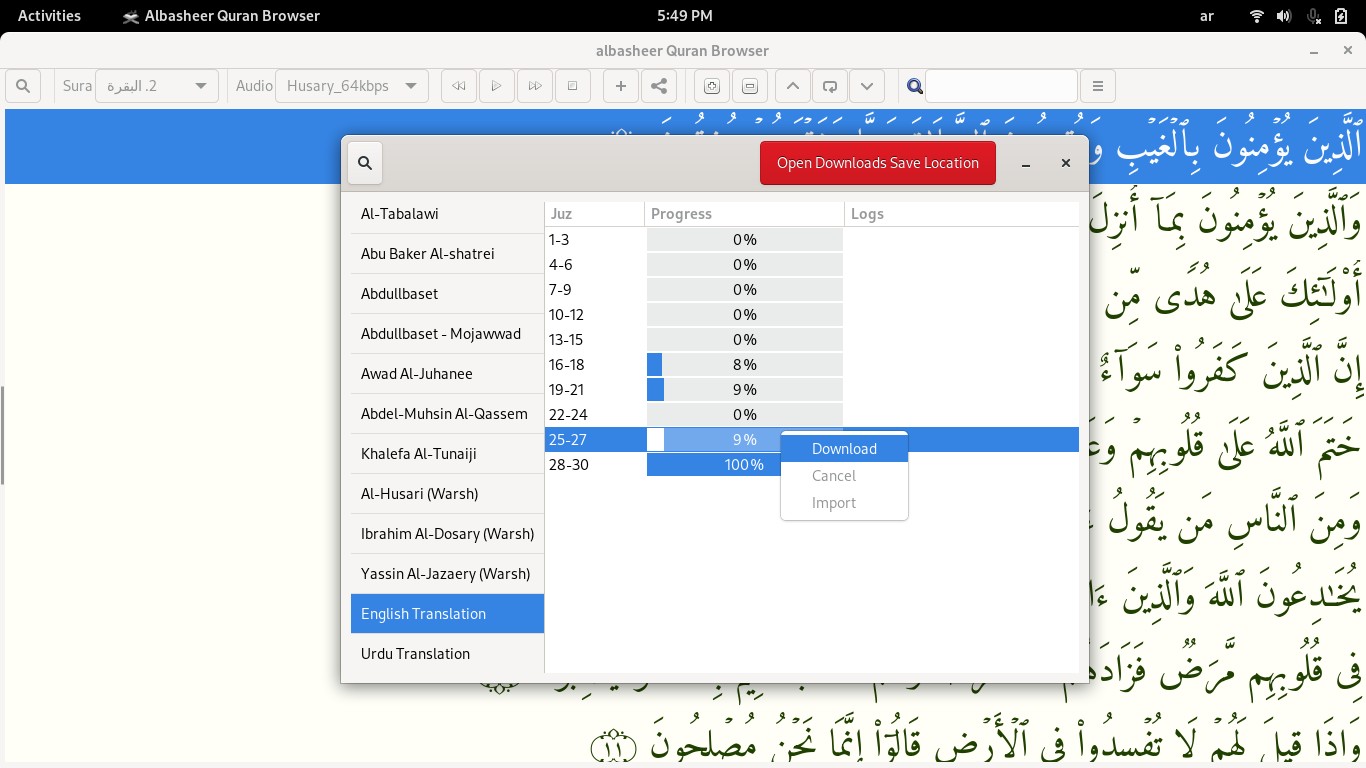Screen dimensions: 1366x768
Task: Click Open Downloads Save Location button
Action: click(878, 163)
